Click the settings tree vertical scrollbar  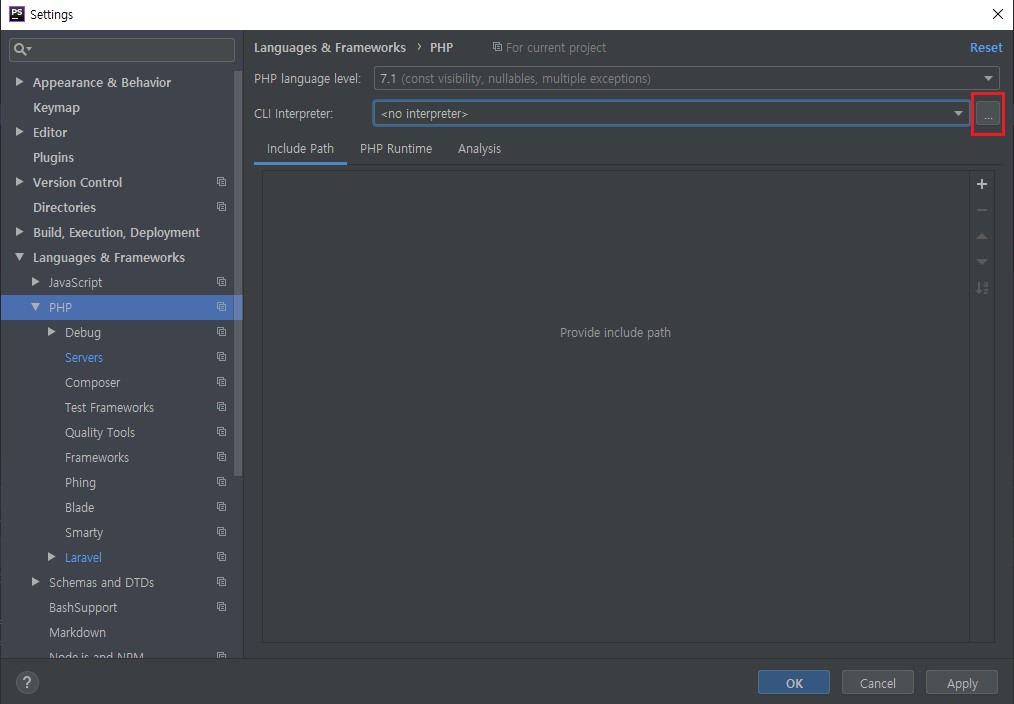[x=238, y=273]
